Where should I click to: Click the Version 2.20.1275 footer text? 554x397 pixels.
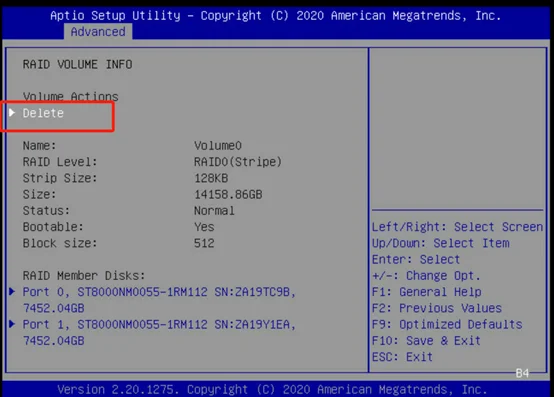pyautogui.click(x=272, y=389)
